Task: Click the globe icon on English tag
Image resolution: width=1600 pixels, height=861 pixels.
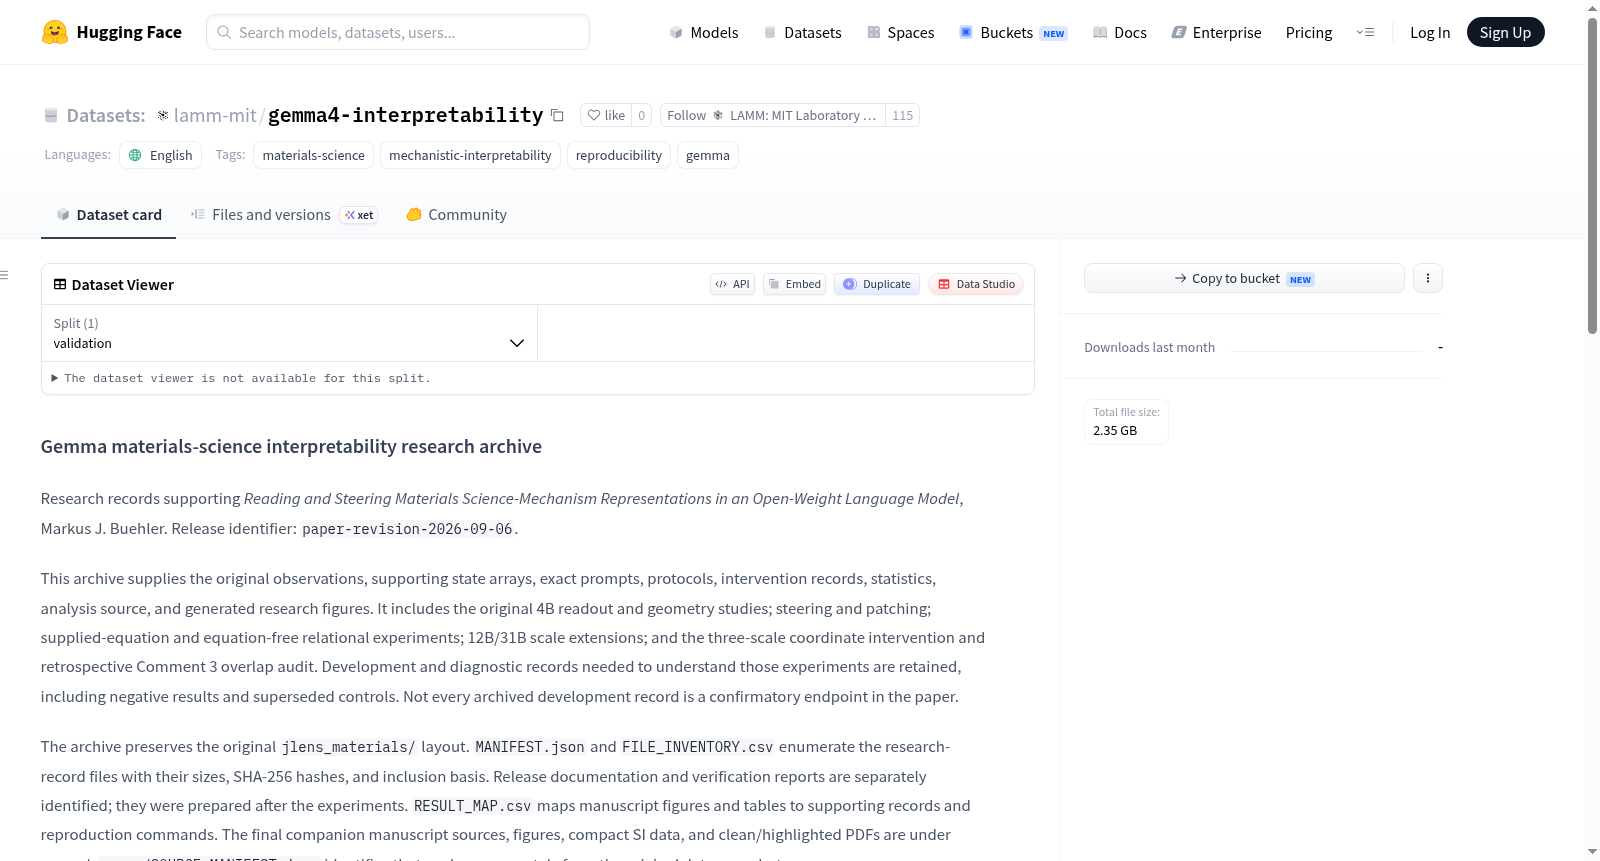Action: 135,155
